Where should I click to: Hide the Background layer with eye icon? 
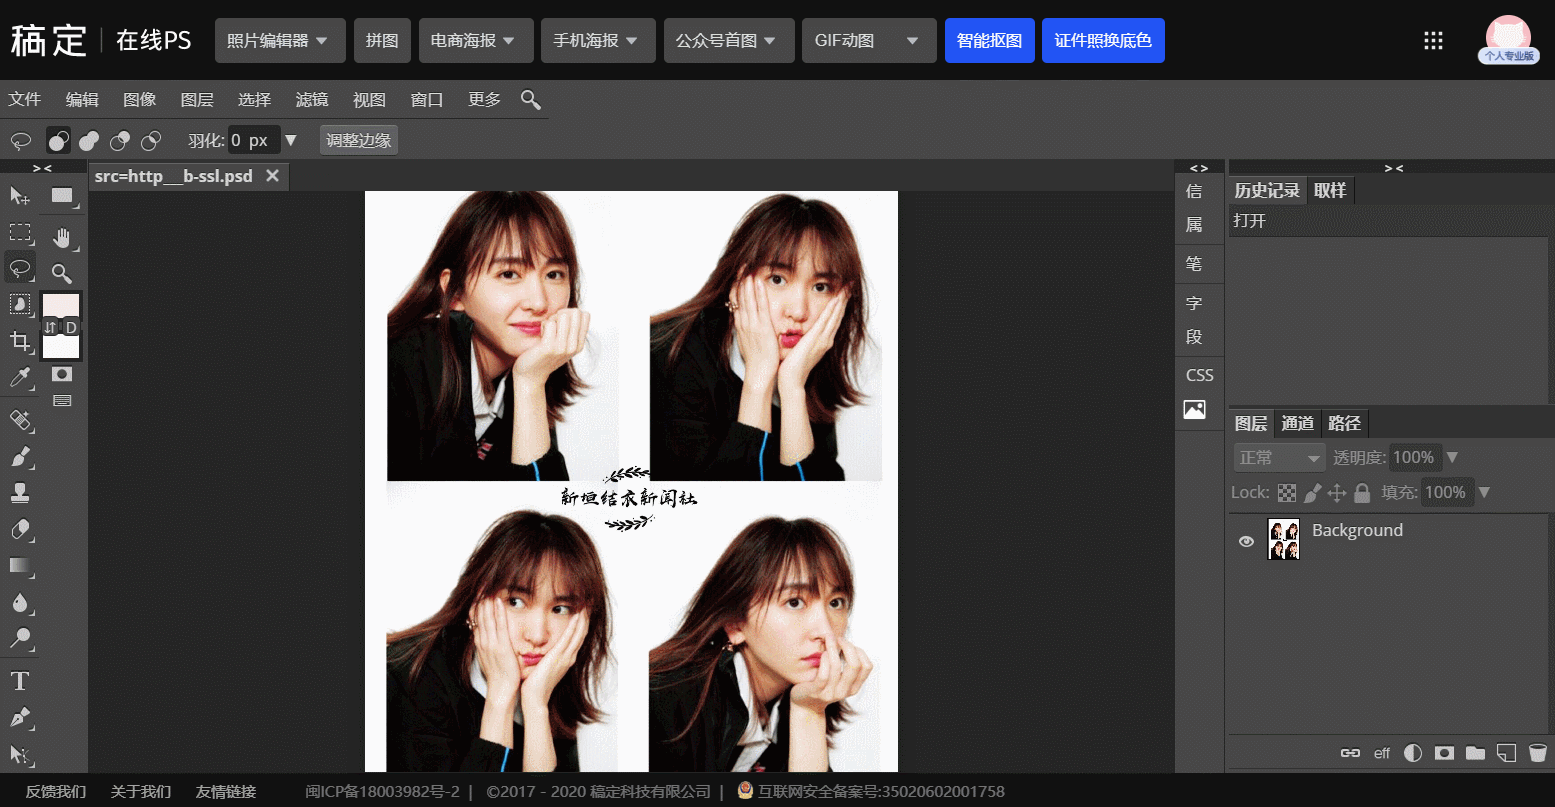[x=1246, y=541]
